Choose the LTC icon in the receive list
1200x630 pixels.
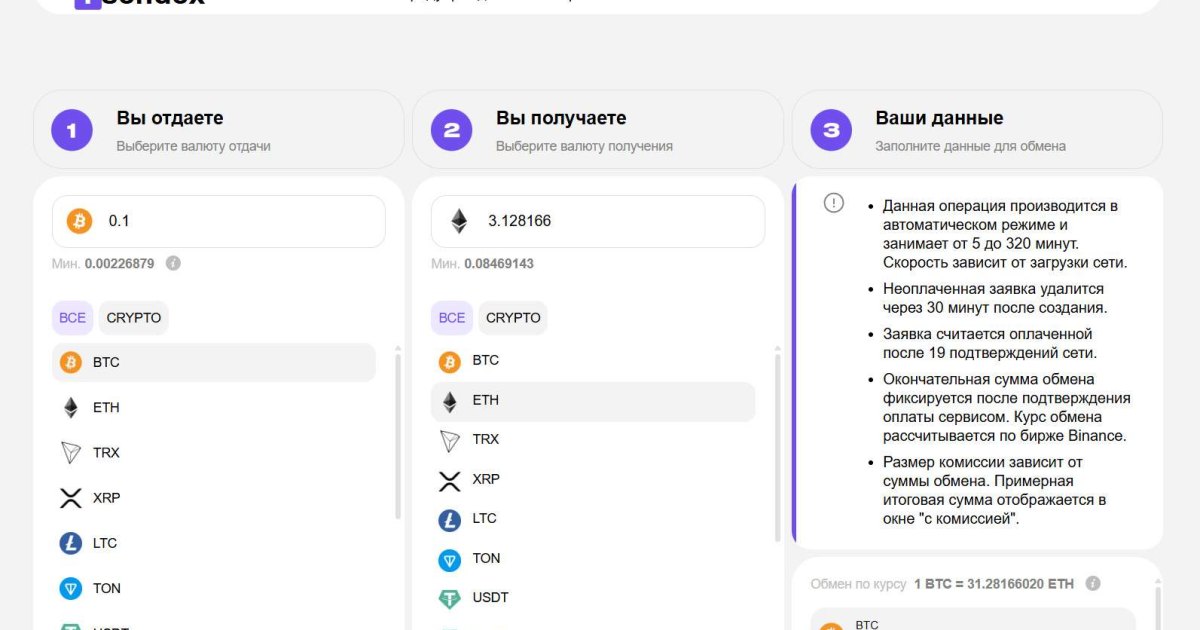coord(450,520)
